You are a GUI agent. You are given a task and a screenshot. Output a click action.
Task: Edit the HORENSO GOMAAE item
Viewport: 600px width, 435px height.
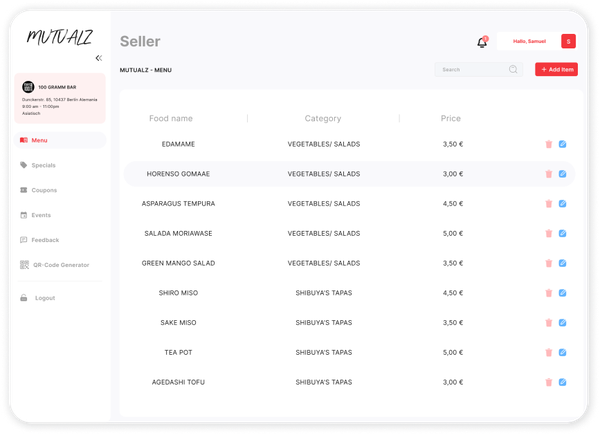coord(563,174)
